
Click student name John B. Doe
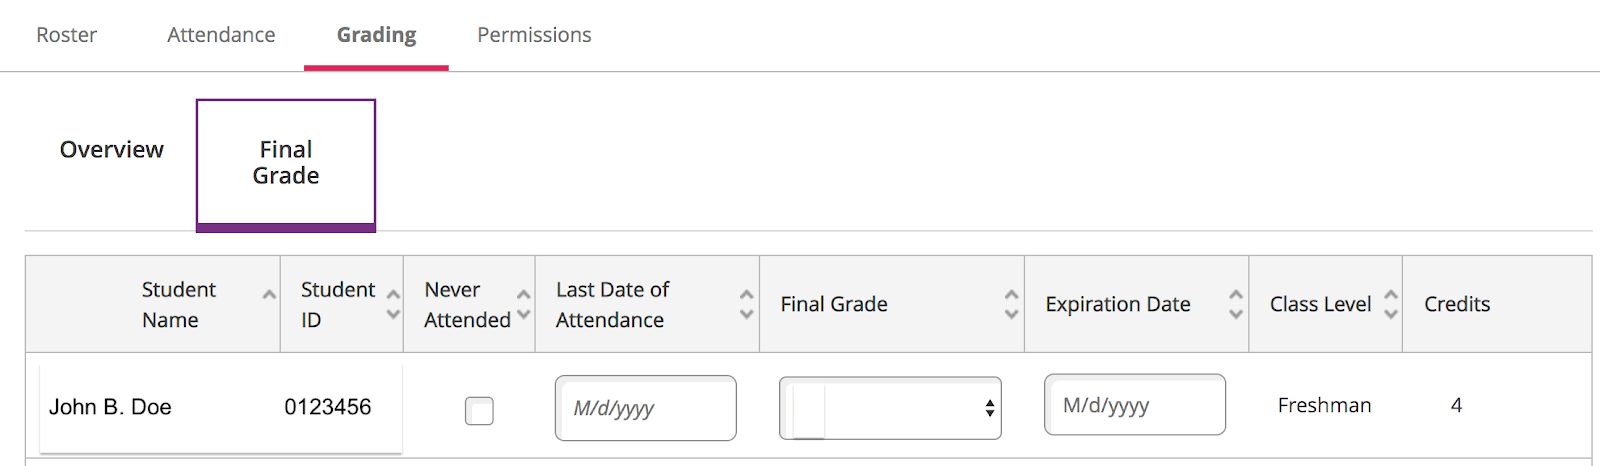(x=110, y=407)
